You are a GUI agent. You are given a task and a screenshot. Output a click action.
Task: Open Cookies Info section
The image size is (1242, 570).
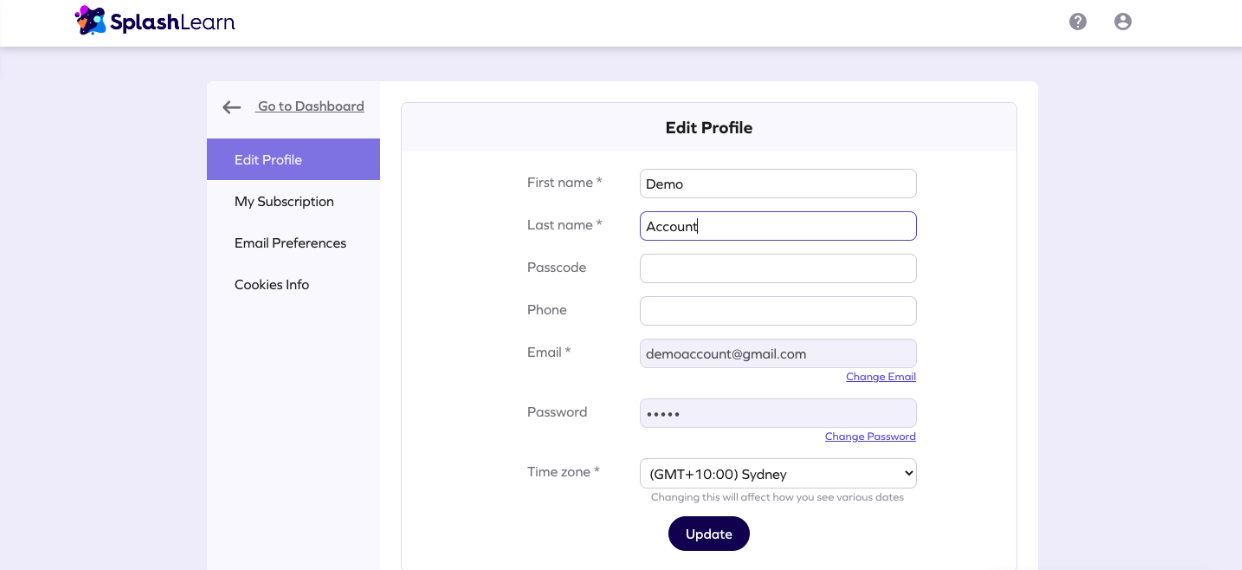pyautogui.click(x=272, y=285)
